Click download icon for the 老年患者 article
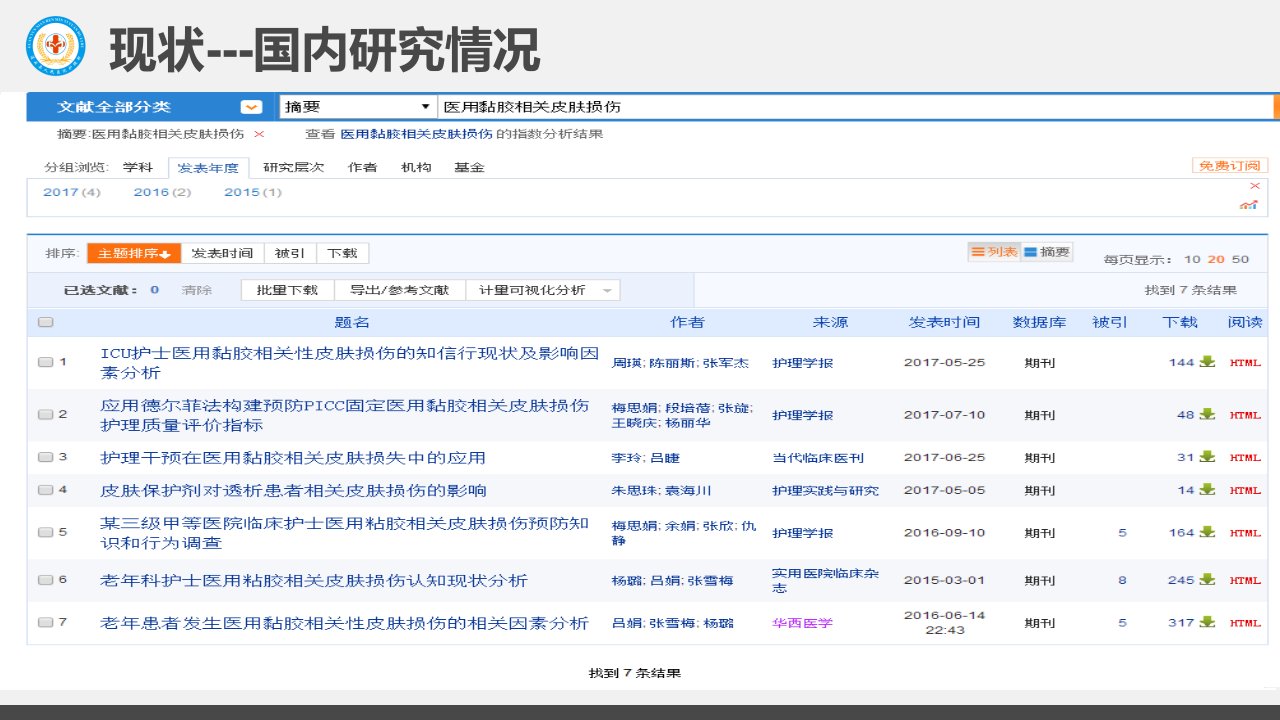Screen dimensions: 1280x720 1207,622
